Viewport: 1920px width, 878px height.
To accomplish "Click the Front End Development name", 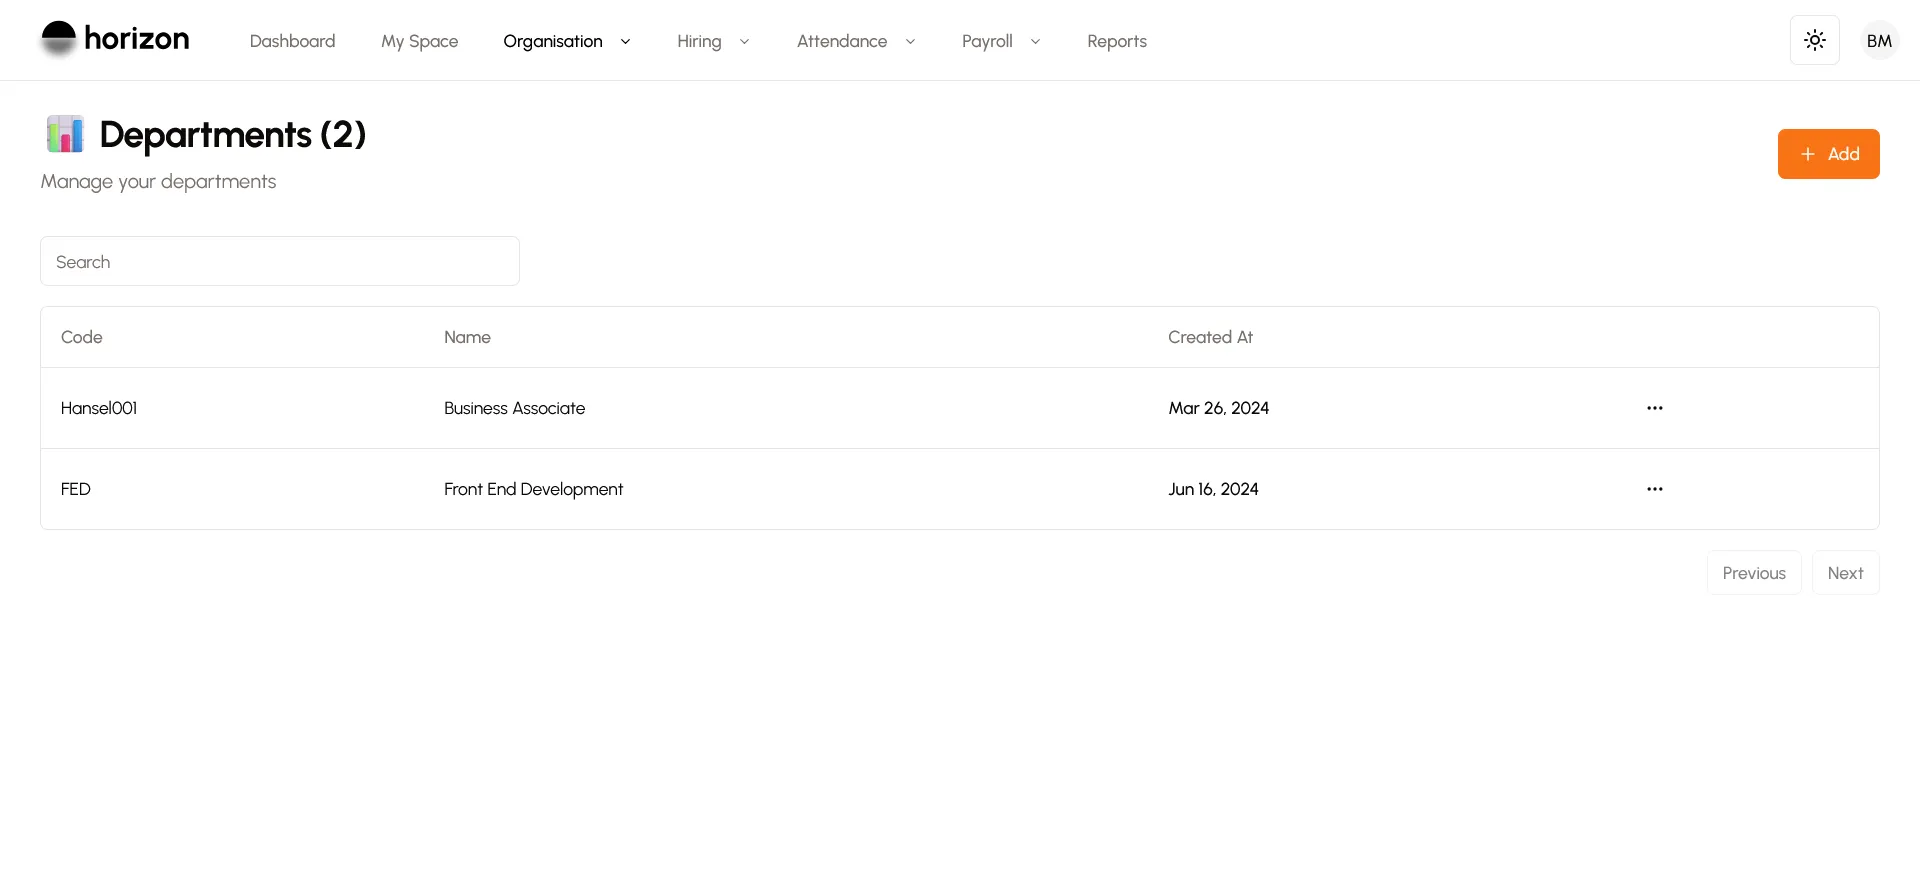I will click(533, 489).
